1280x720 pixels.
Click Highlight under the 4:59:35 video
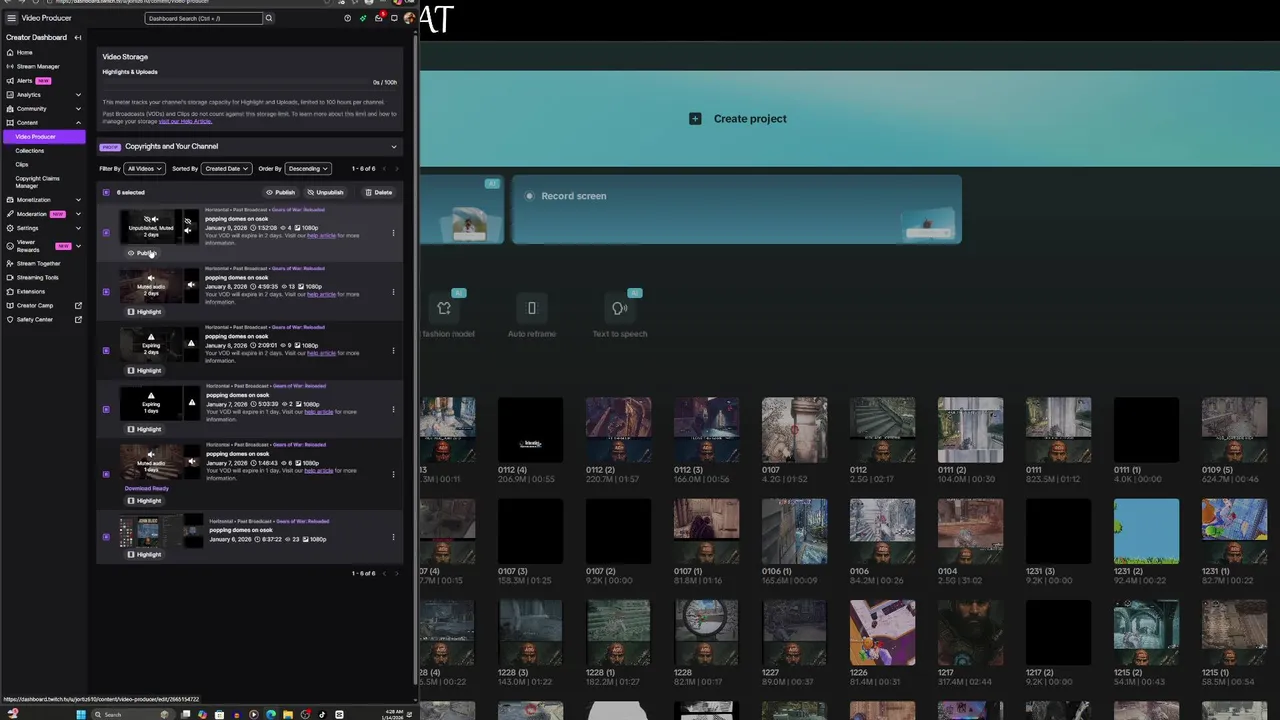pyautogui.click(x=145, y=311)
